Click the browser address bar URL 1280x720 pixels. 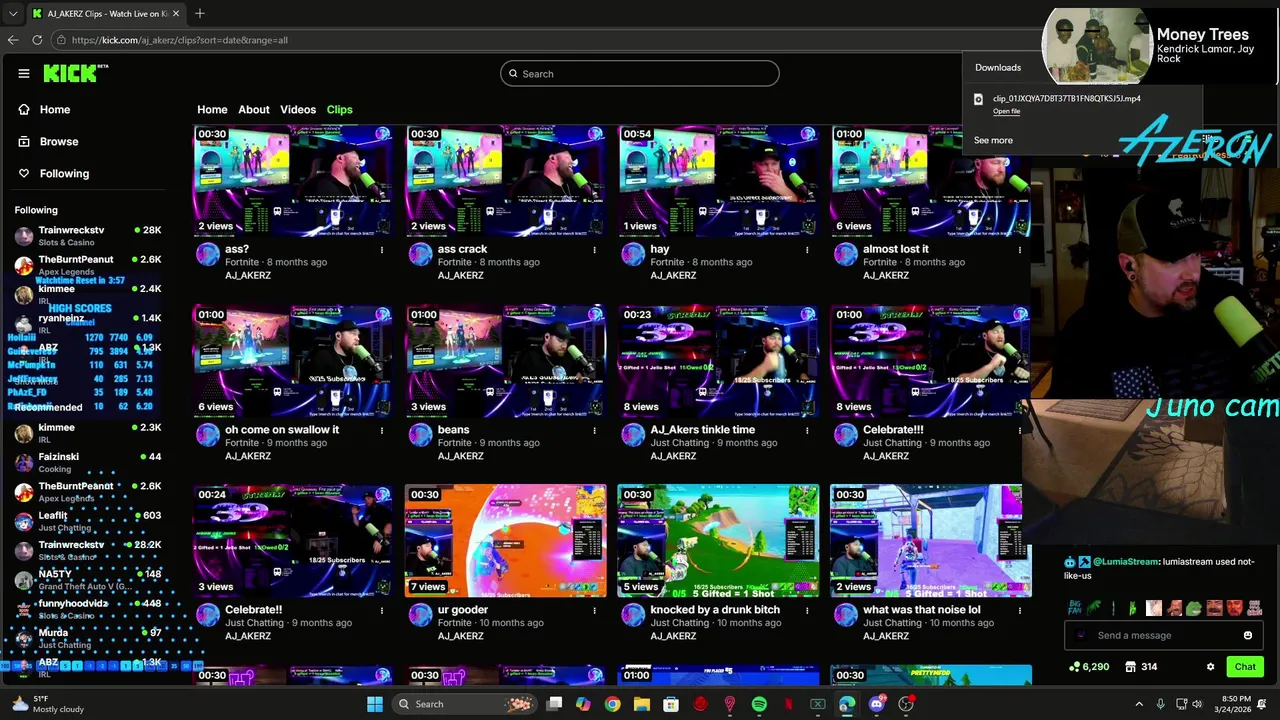pos(180,40)
